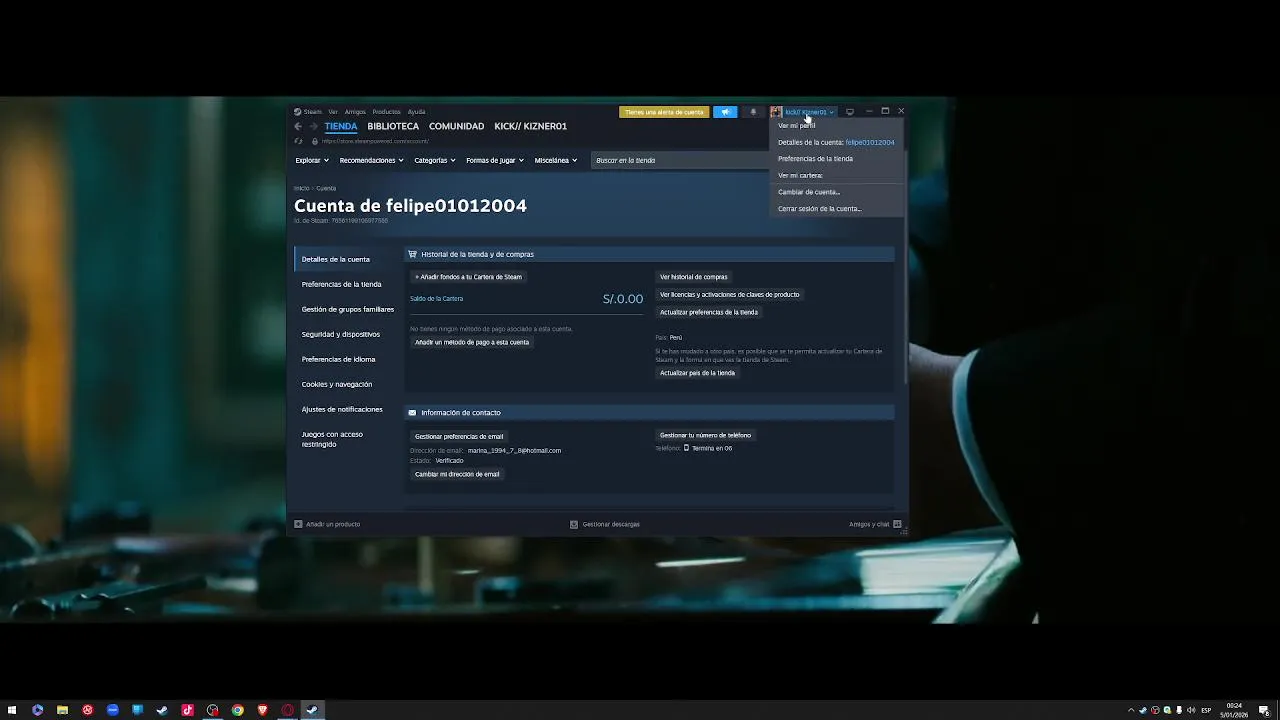Click Gestionar preferencias de email
Screen dimensions: 1280x720
pyautogui.click(x=459, y=436)
